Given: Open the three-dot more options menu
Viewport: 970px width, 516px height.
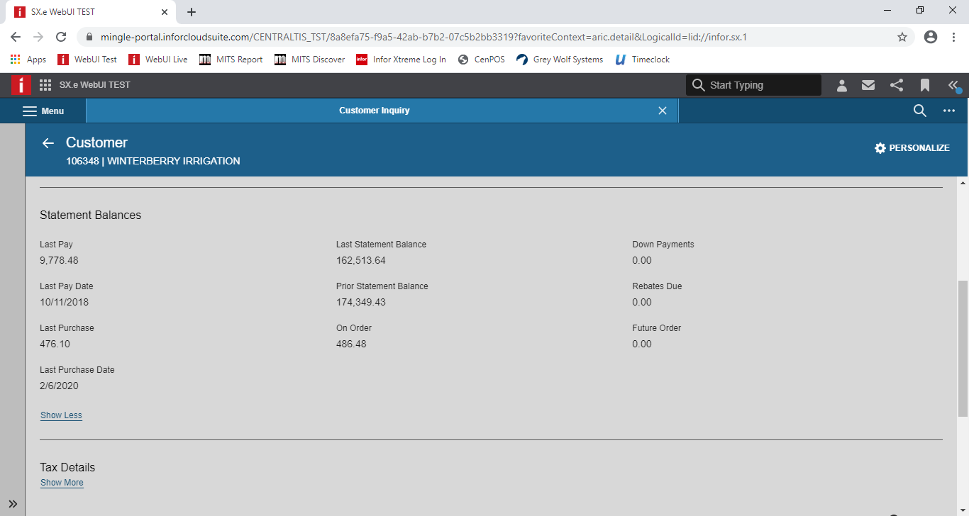Looking at the screenshot, I should coord(949,111).
